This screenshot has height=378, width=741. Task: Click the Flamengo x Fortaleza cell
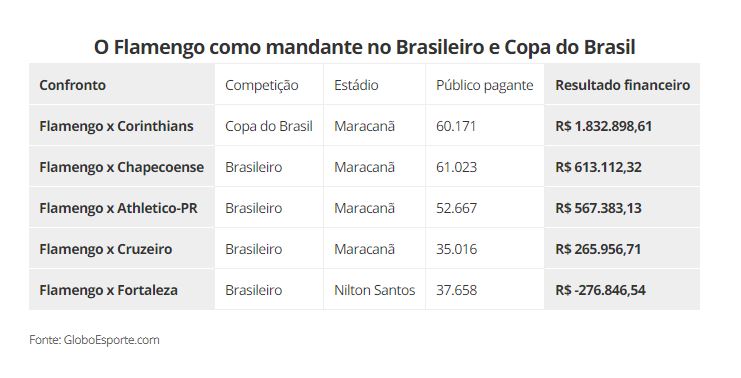(108, 290)
